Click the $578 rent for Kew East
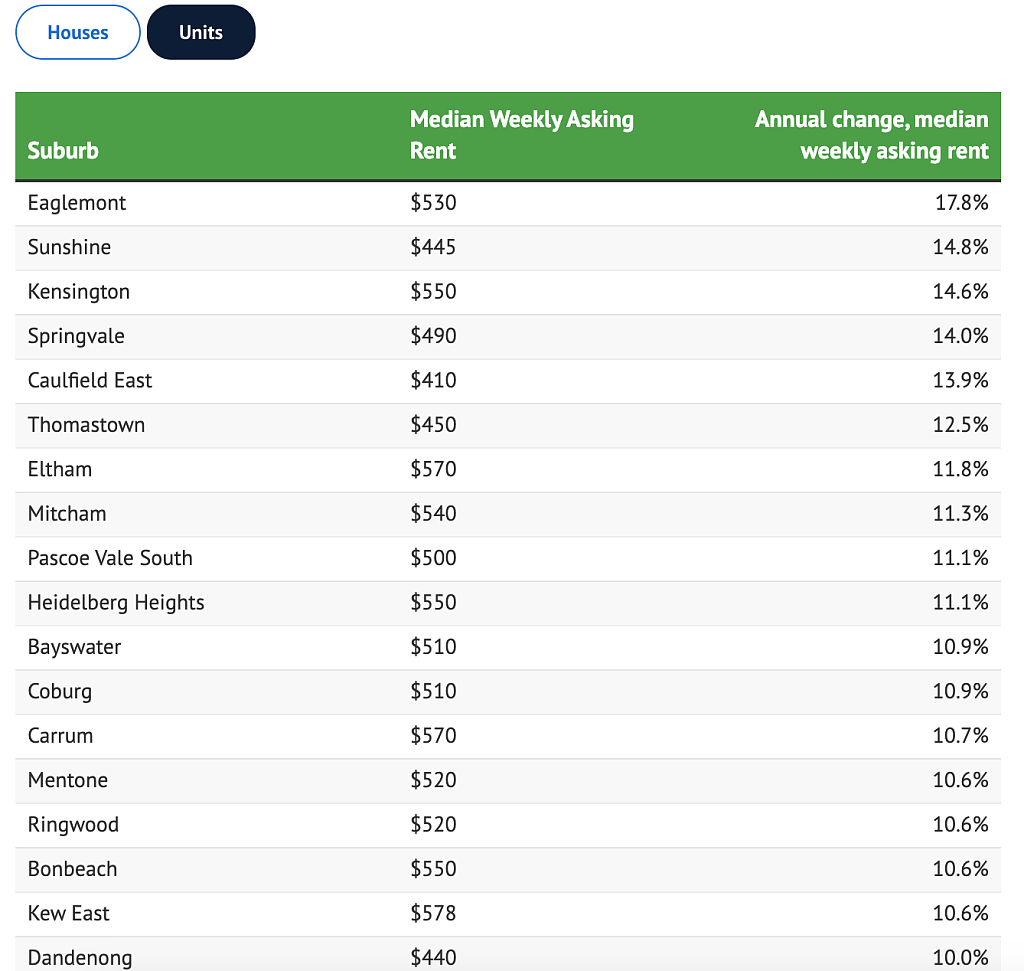The width and height of the screenshot is (1024, 971). tap(433, 913)
